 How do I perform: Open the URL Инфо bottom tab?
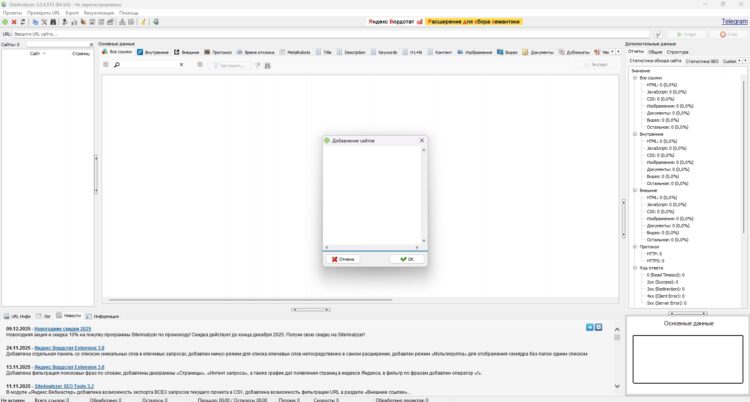coord(17,316)
